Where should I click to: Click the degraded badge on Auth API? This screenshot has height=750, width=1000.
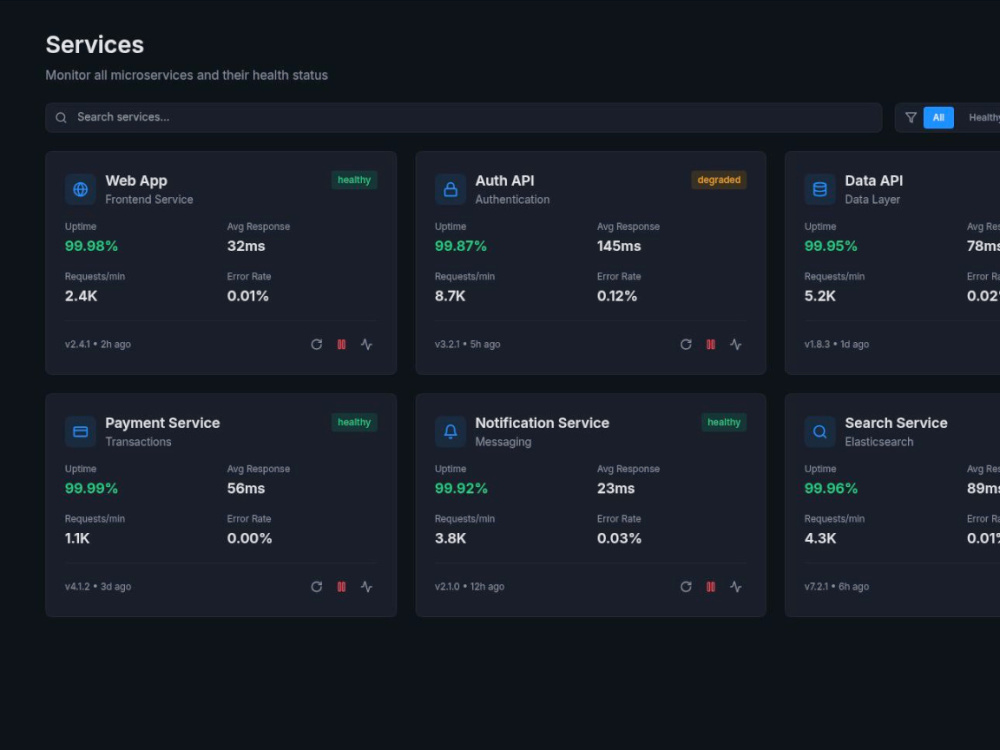(719, 180)
